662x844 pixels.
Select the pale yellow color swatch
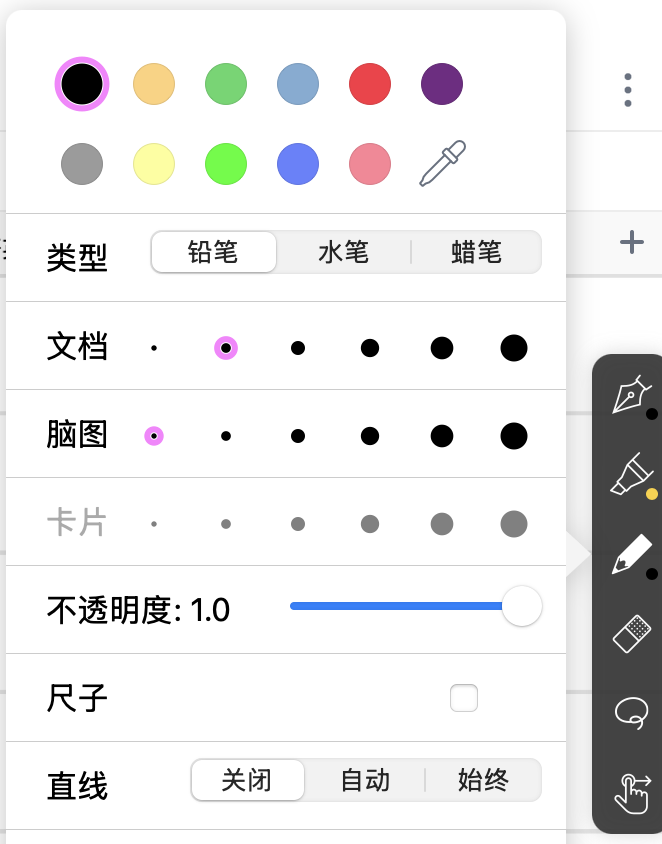(x=153, y=163)
